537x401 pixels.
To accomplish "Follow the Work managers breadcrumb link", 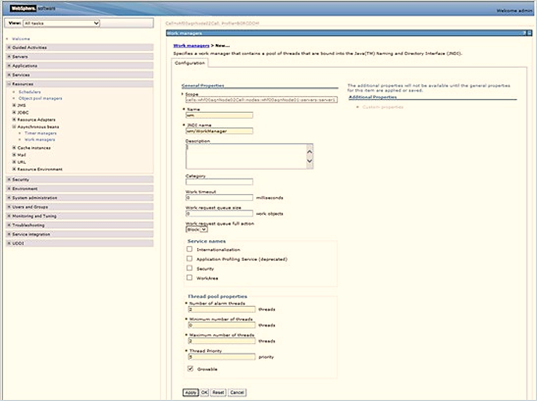I will pos(191,46).
